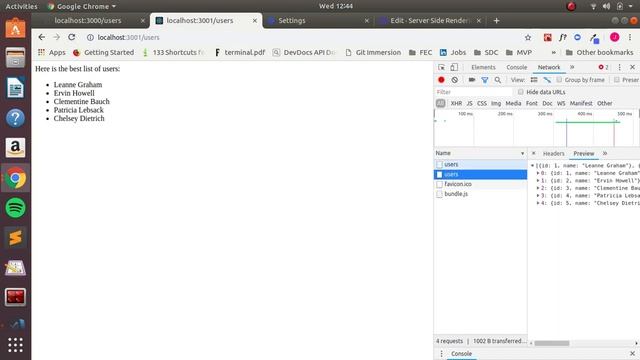Click the address bar URL
Screen dimensions: 640x360
pyautogui.click(x=128, y=38)
